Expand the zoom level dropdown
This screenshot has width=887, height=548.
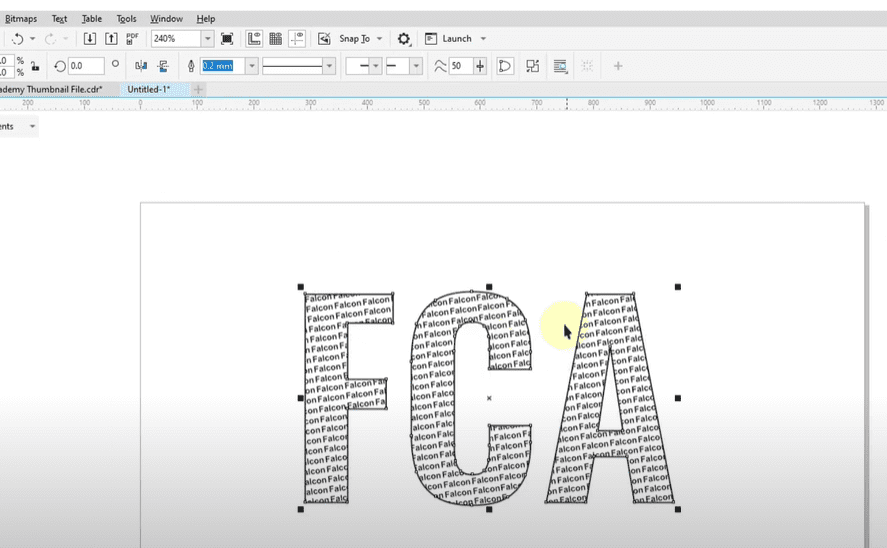[x=208, y=39]
